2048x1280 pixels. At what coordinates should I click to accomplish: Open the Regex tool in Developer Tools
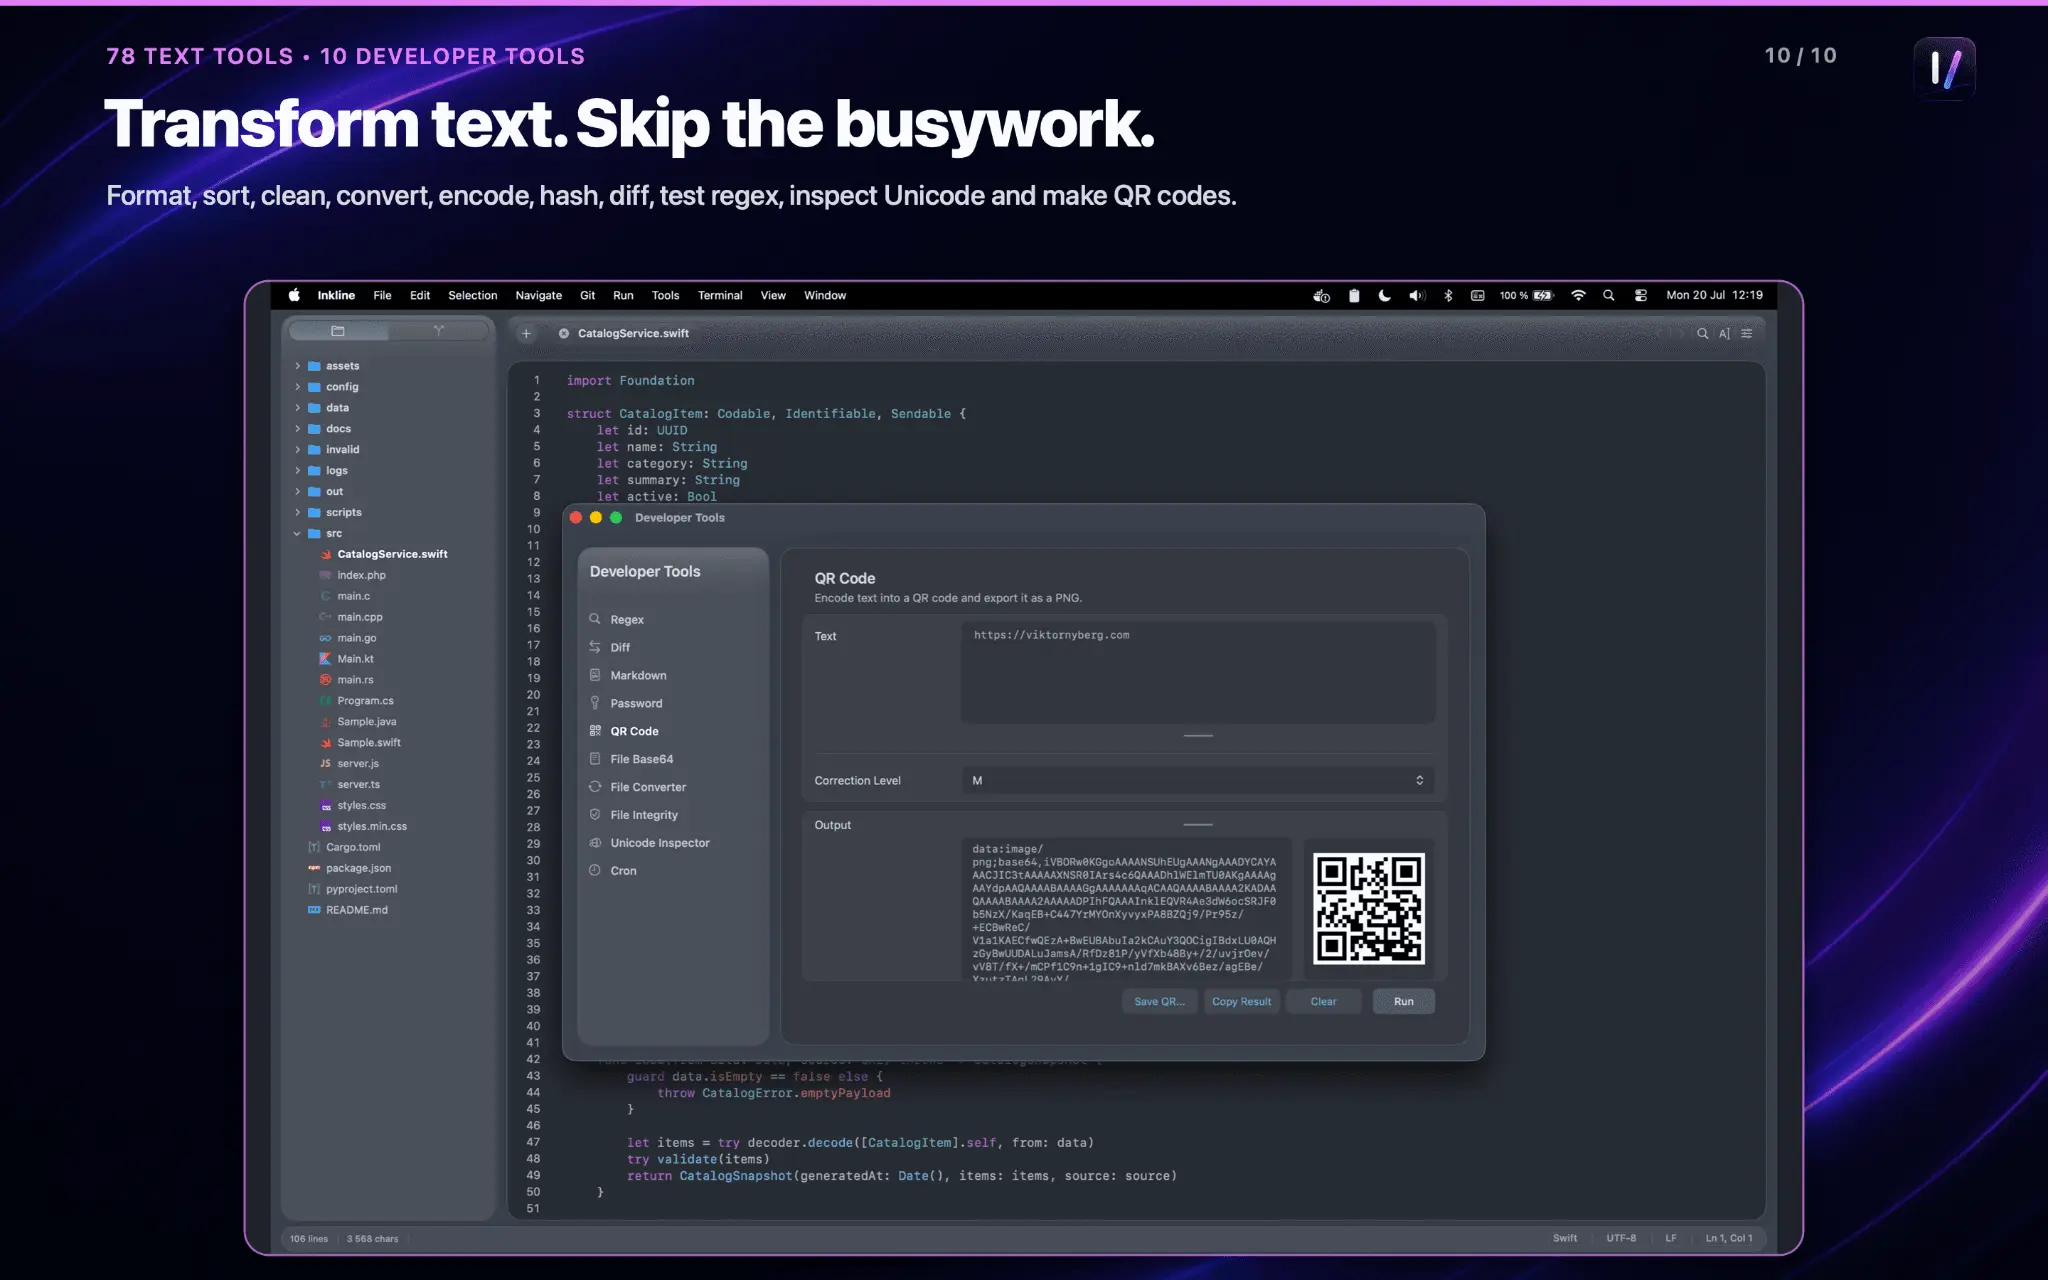627,620
